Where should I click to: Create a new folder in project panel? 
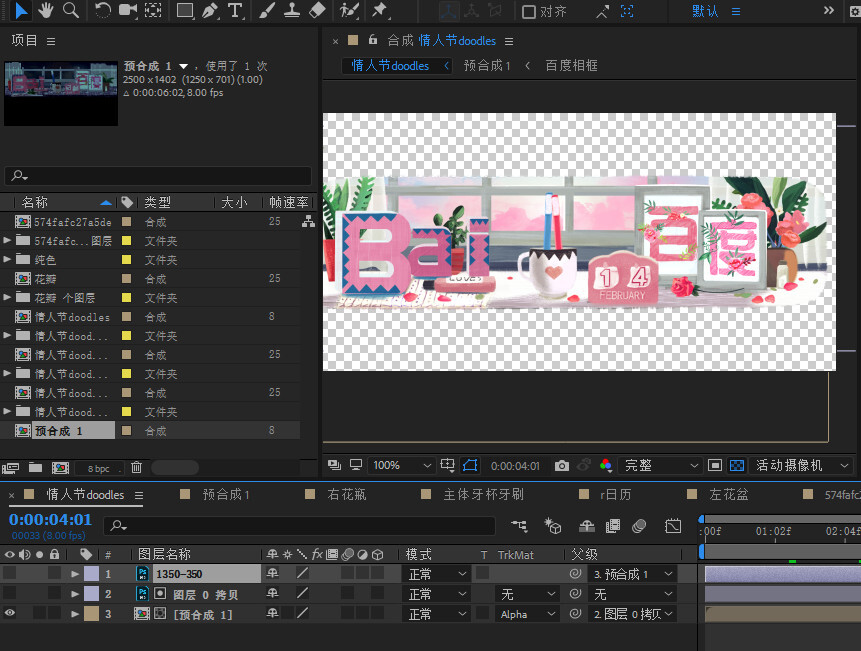pos(35,468)
